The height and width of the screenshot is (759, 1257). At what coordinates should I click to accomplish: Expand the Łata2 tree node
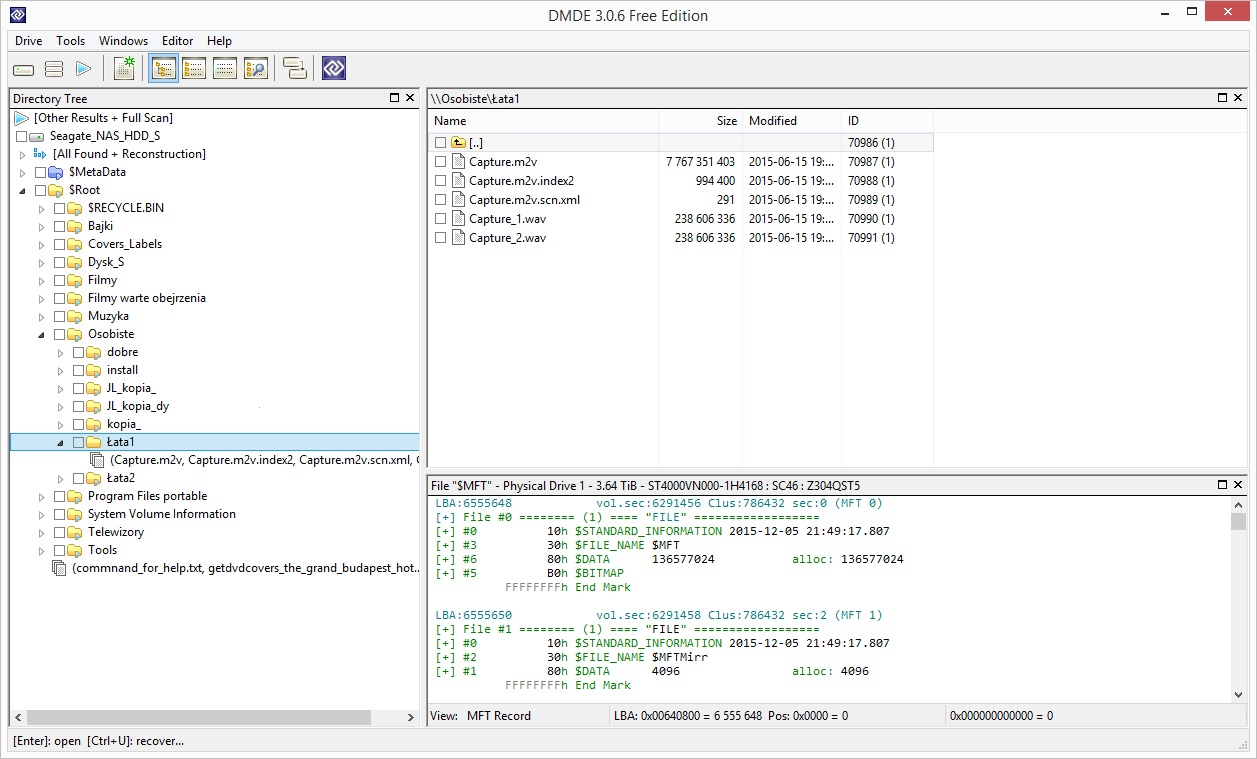pyautogui.click(x=61, y=478)
